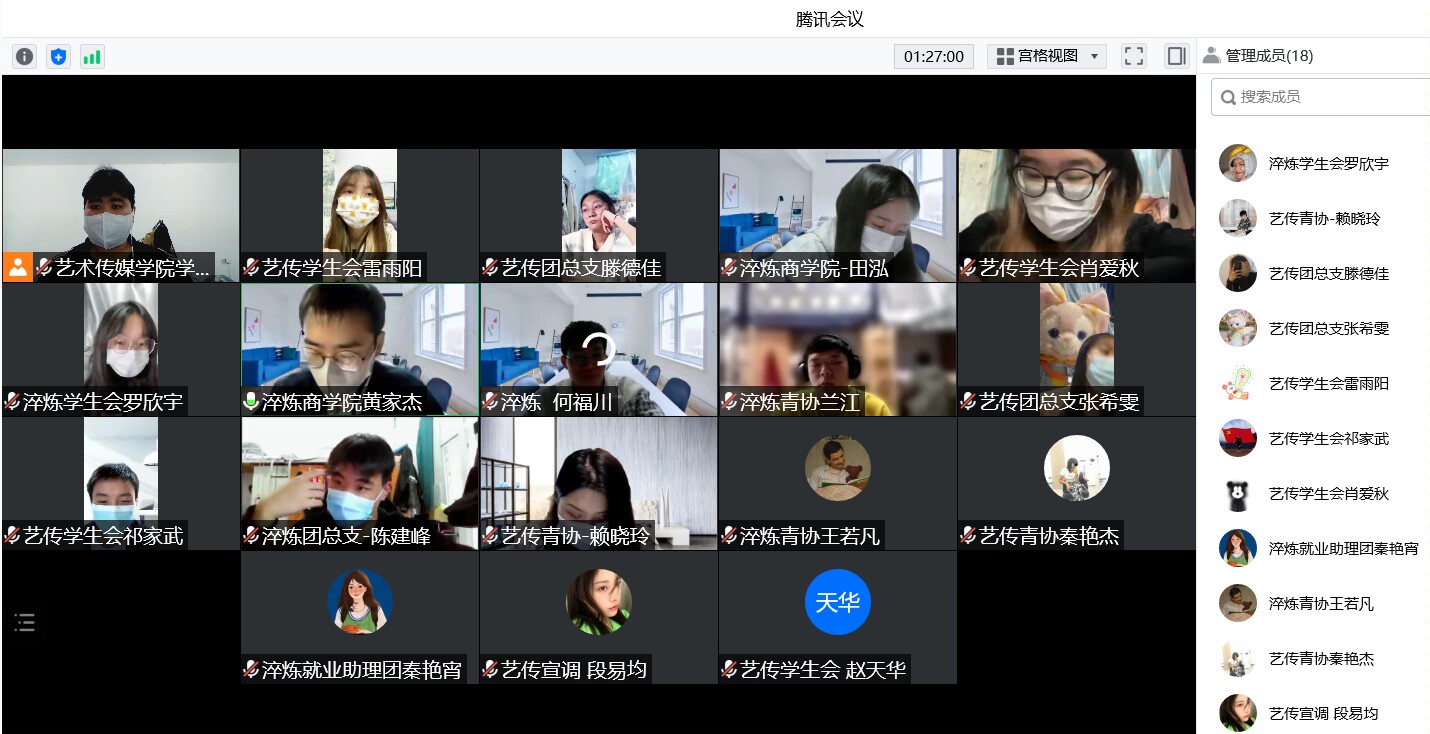Screen dimensions: 1430x734
Task: Click the orange host icon on first video tile
Action: pyautogui.click(x=18, y=267)
